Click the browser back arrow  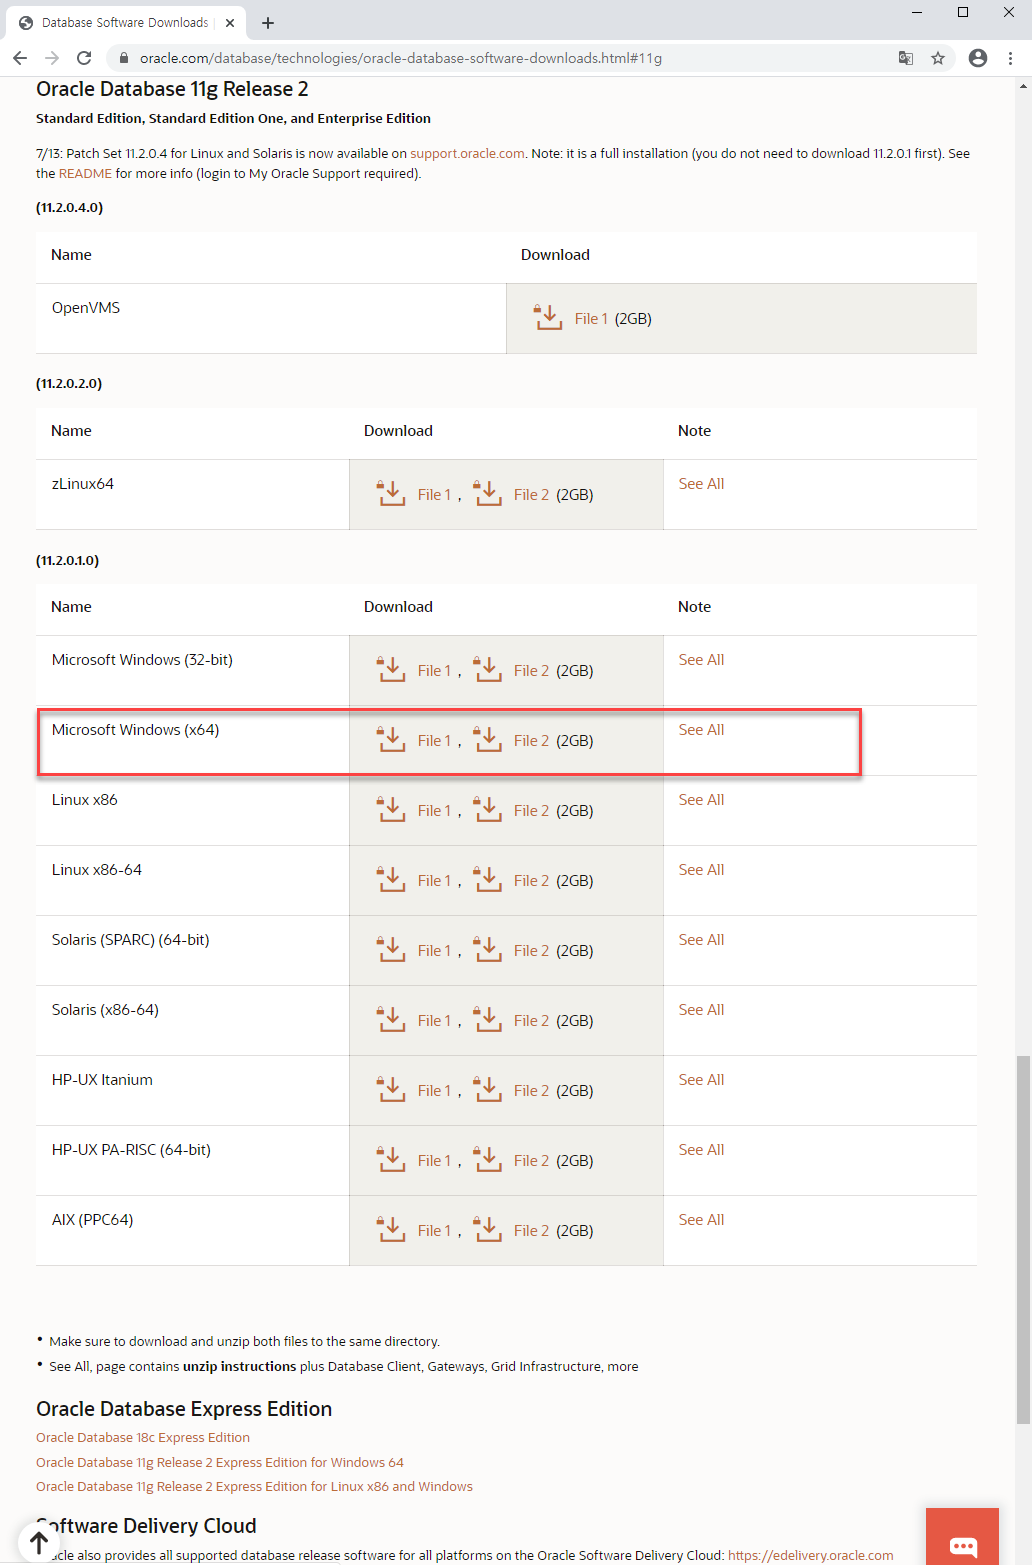pyautogui.click(x=20, y=58)
